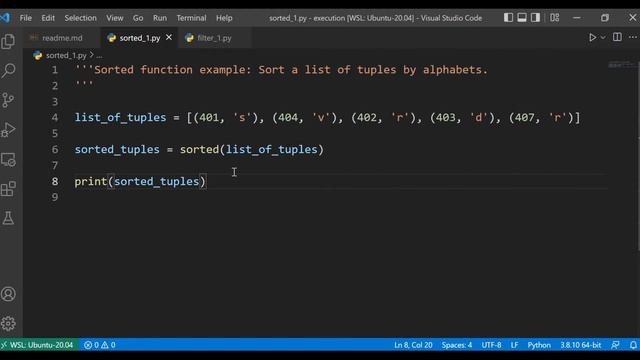
Task: Open Customize Layout icon
Action: pyautogui.click(x=554, y=18)
